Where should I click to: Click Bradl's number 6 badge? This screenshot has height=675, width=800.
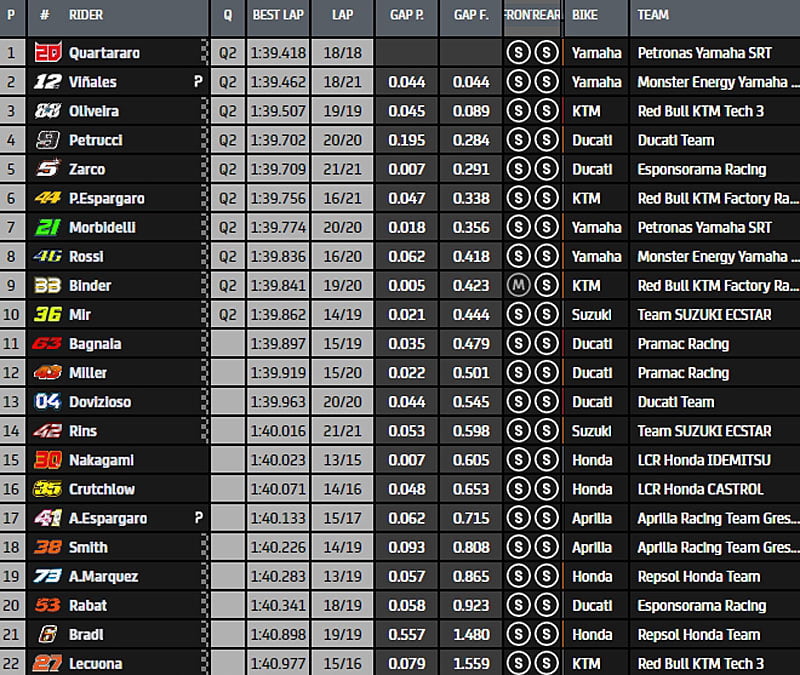48,634
